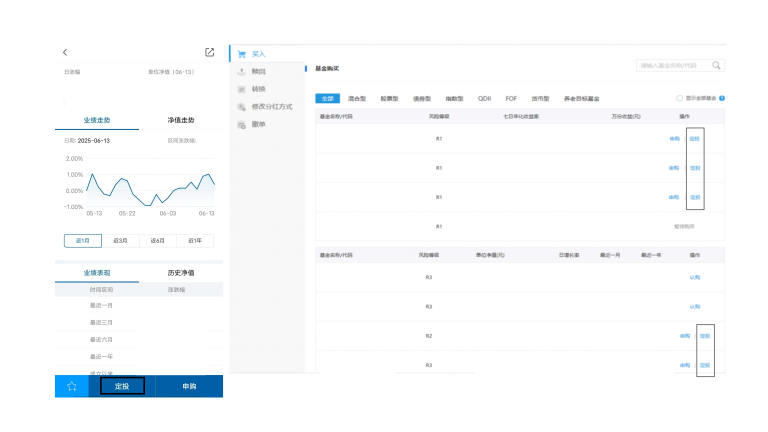
Task: Click the 暂停购买 status text
Action: tap(684, 227)
